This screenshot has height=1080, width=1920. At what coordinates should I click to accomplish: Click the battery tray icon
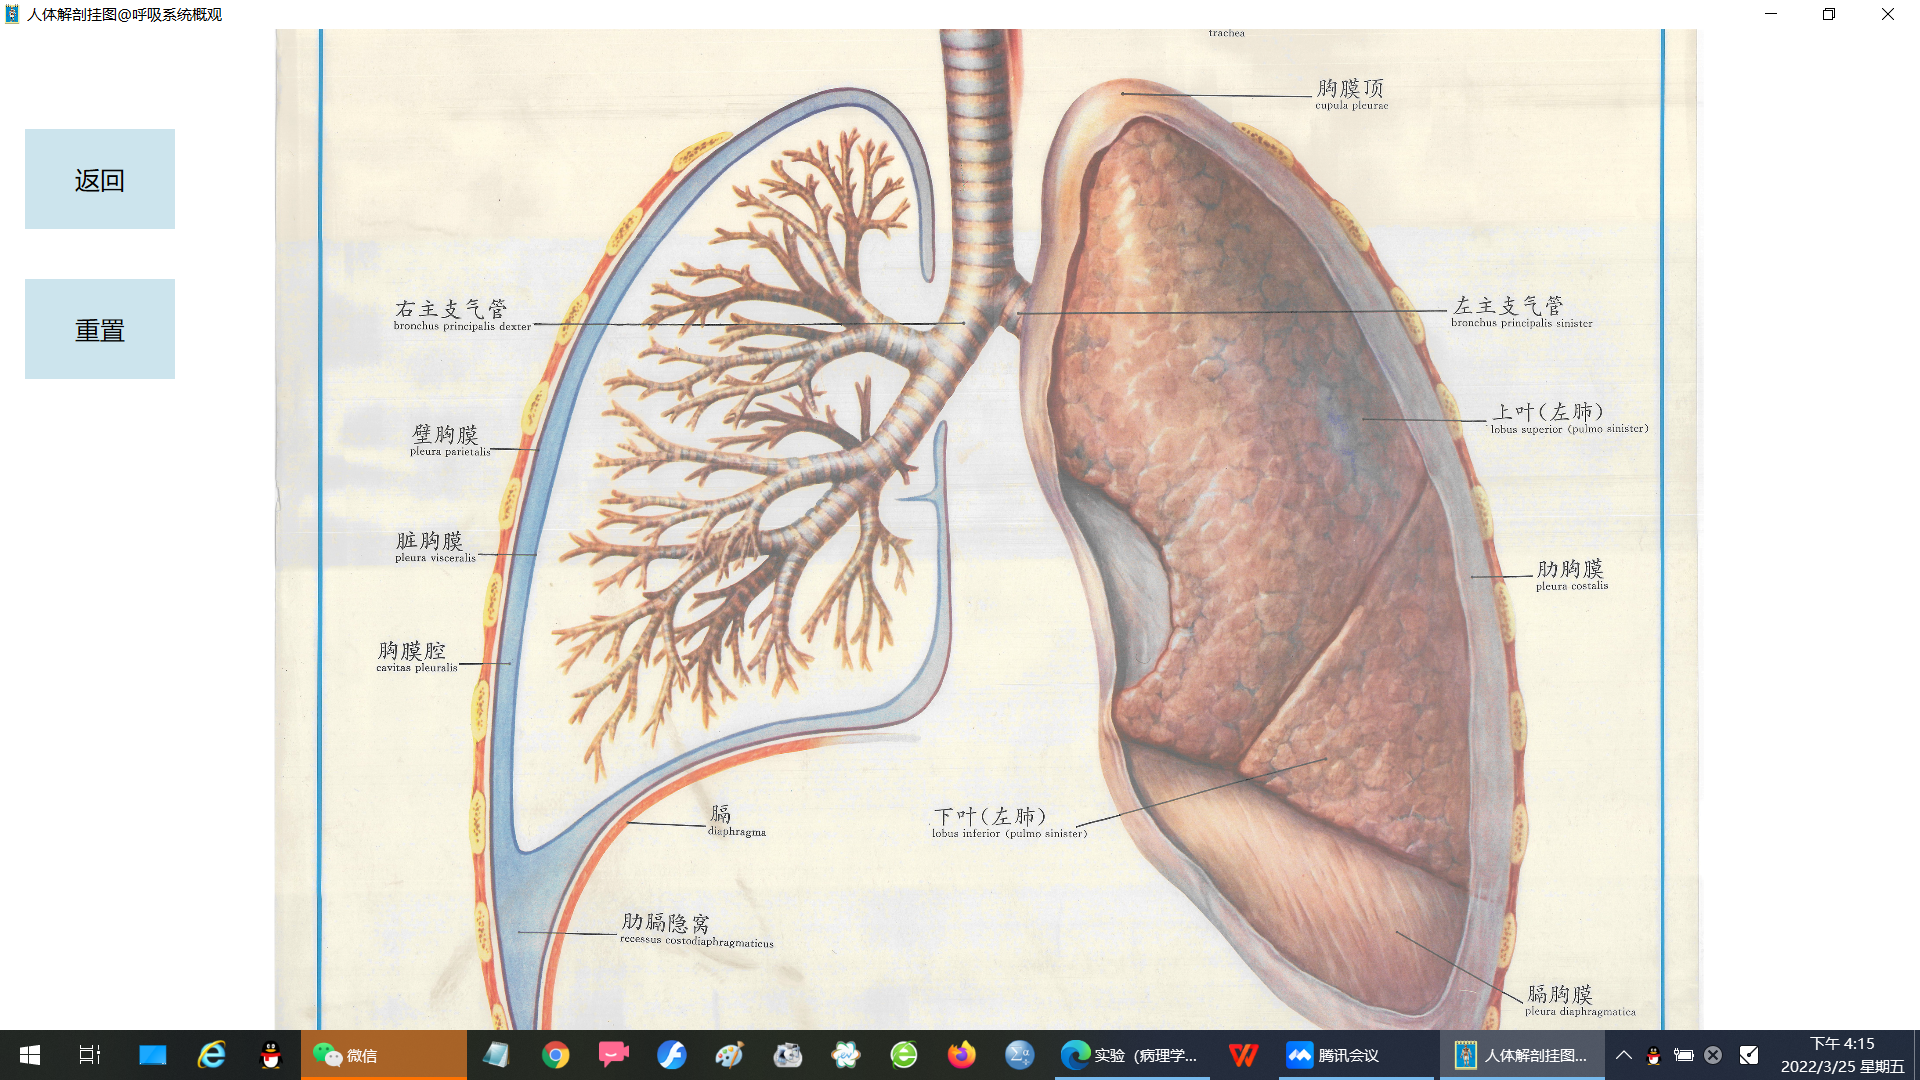point(1684,1055)
